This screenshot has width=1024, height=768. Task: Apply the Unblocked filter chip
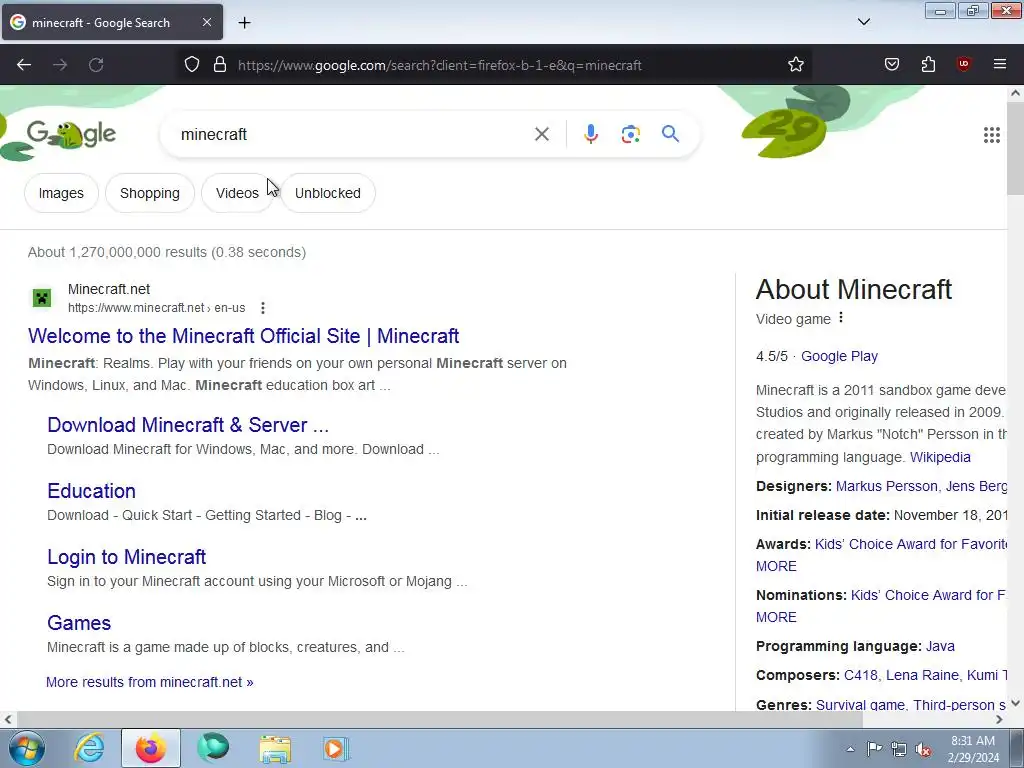328,193
